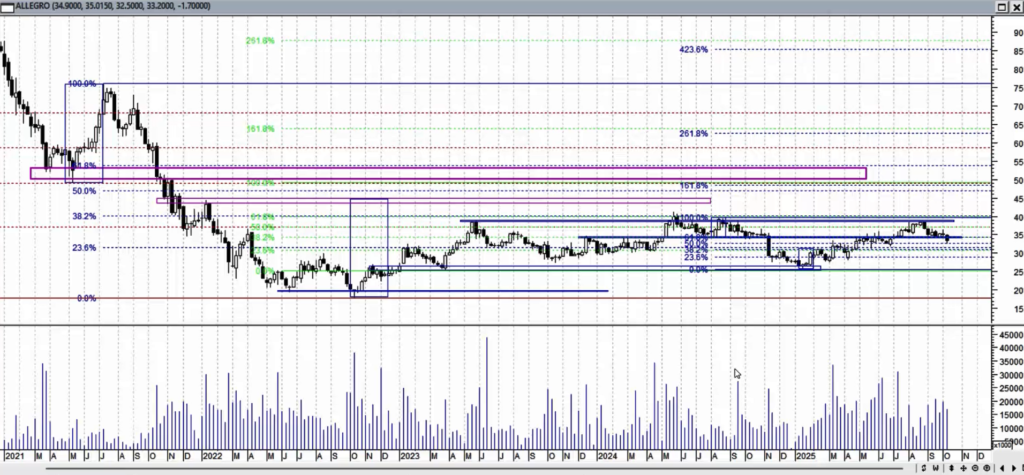Close the ALLEGRO chart window
The width and height of the screenshot is (1024, 475).
tap(1015, 9)
